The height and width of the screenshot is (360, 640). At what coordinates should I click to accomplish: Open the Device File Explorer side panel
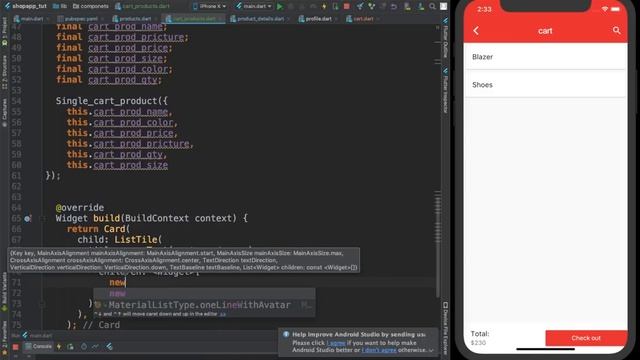[445, 329]
